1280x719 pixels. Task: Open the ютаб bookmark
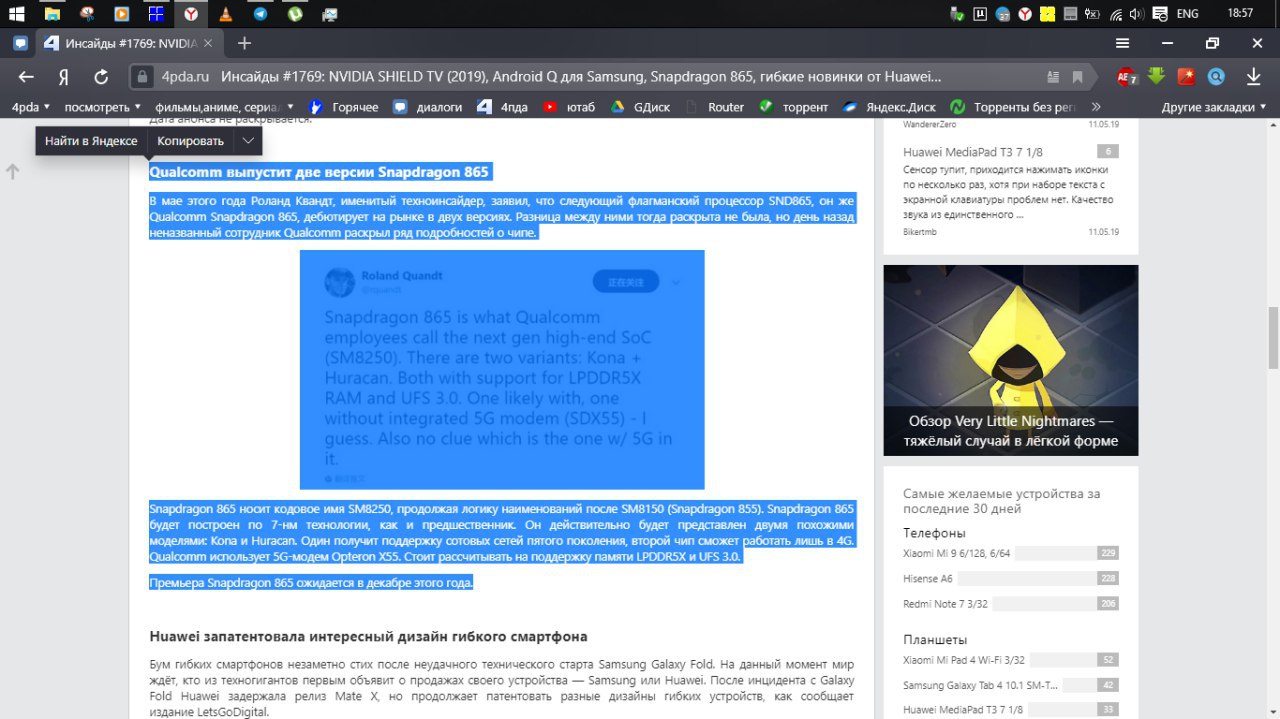click(x=569, y=107)
